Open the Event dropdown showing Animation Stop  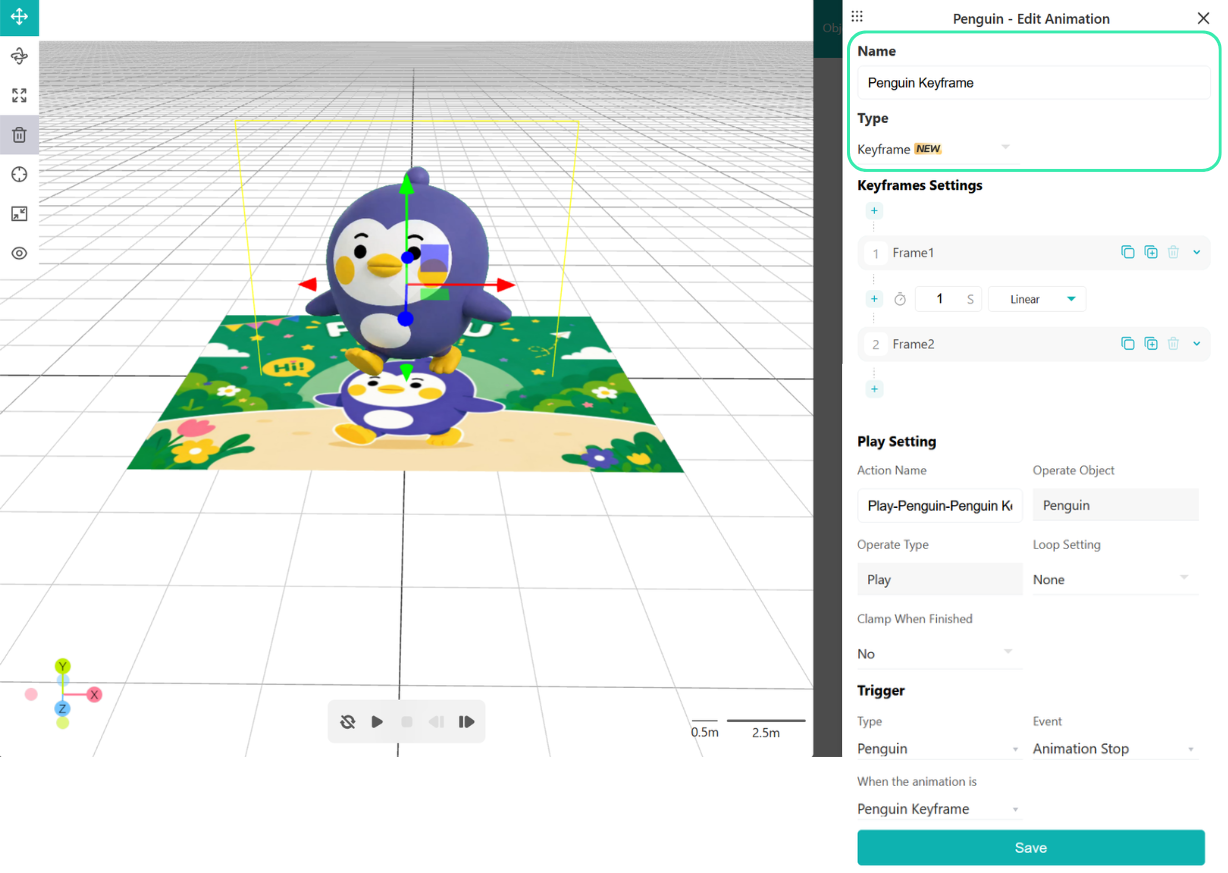(1116, 749)
